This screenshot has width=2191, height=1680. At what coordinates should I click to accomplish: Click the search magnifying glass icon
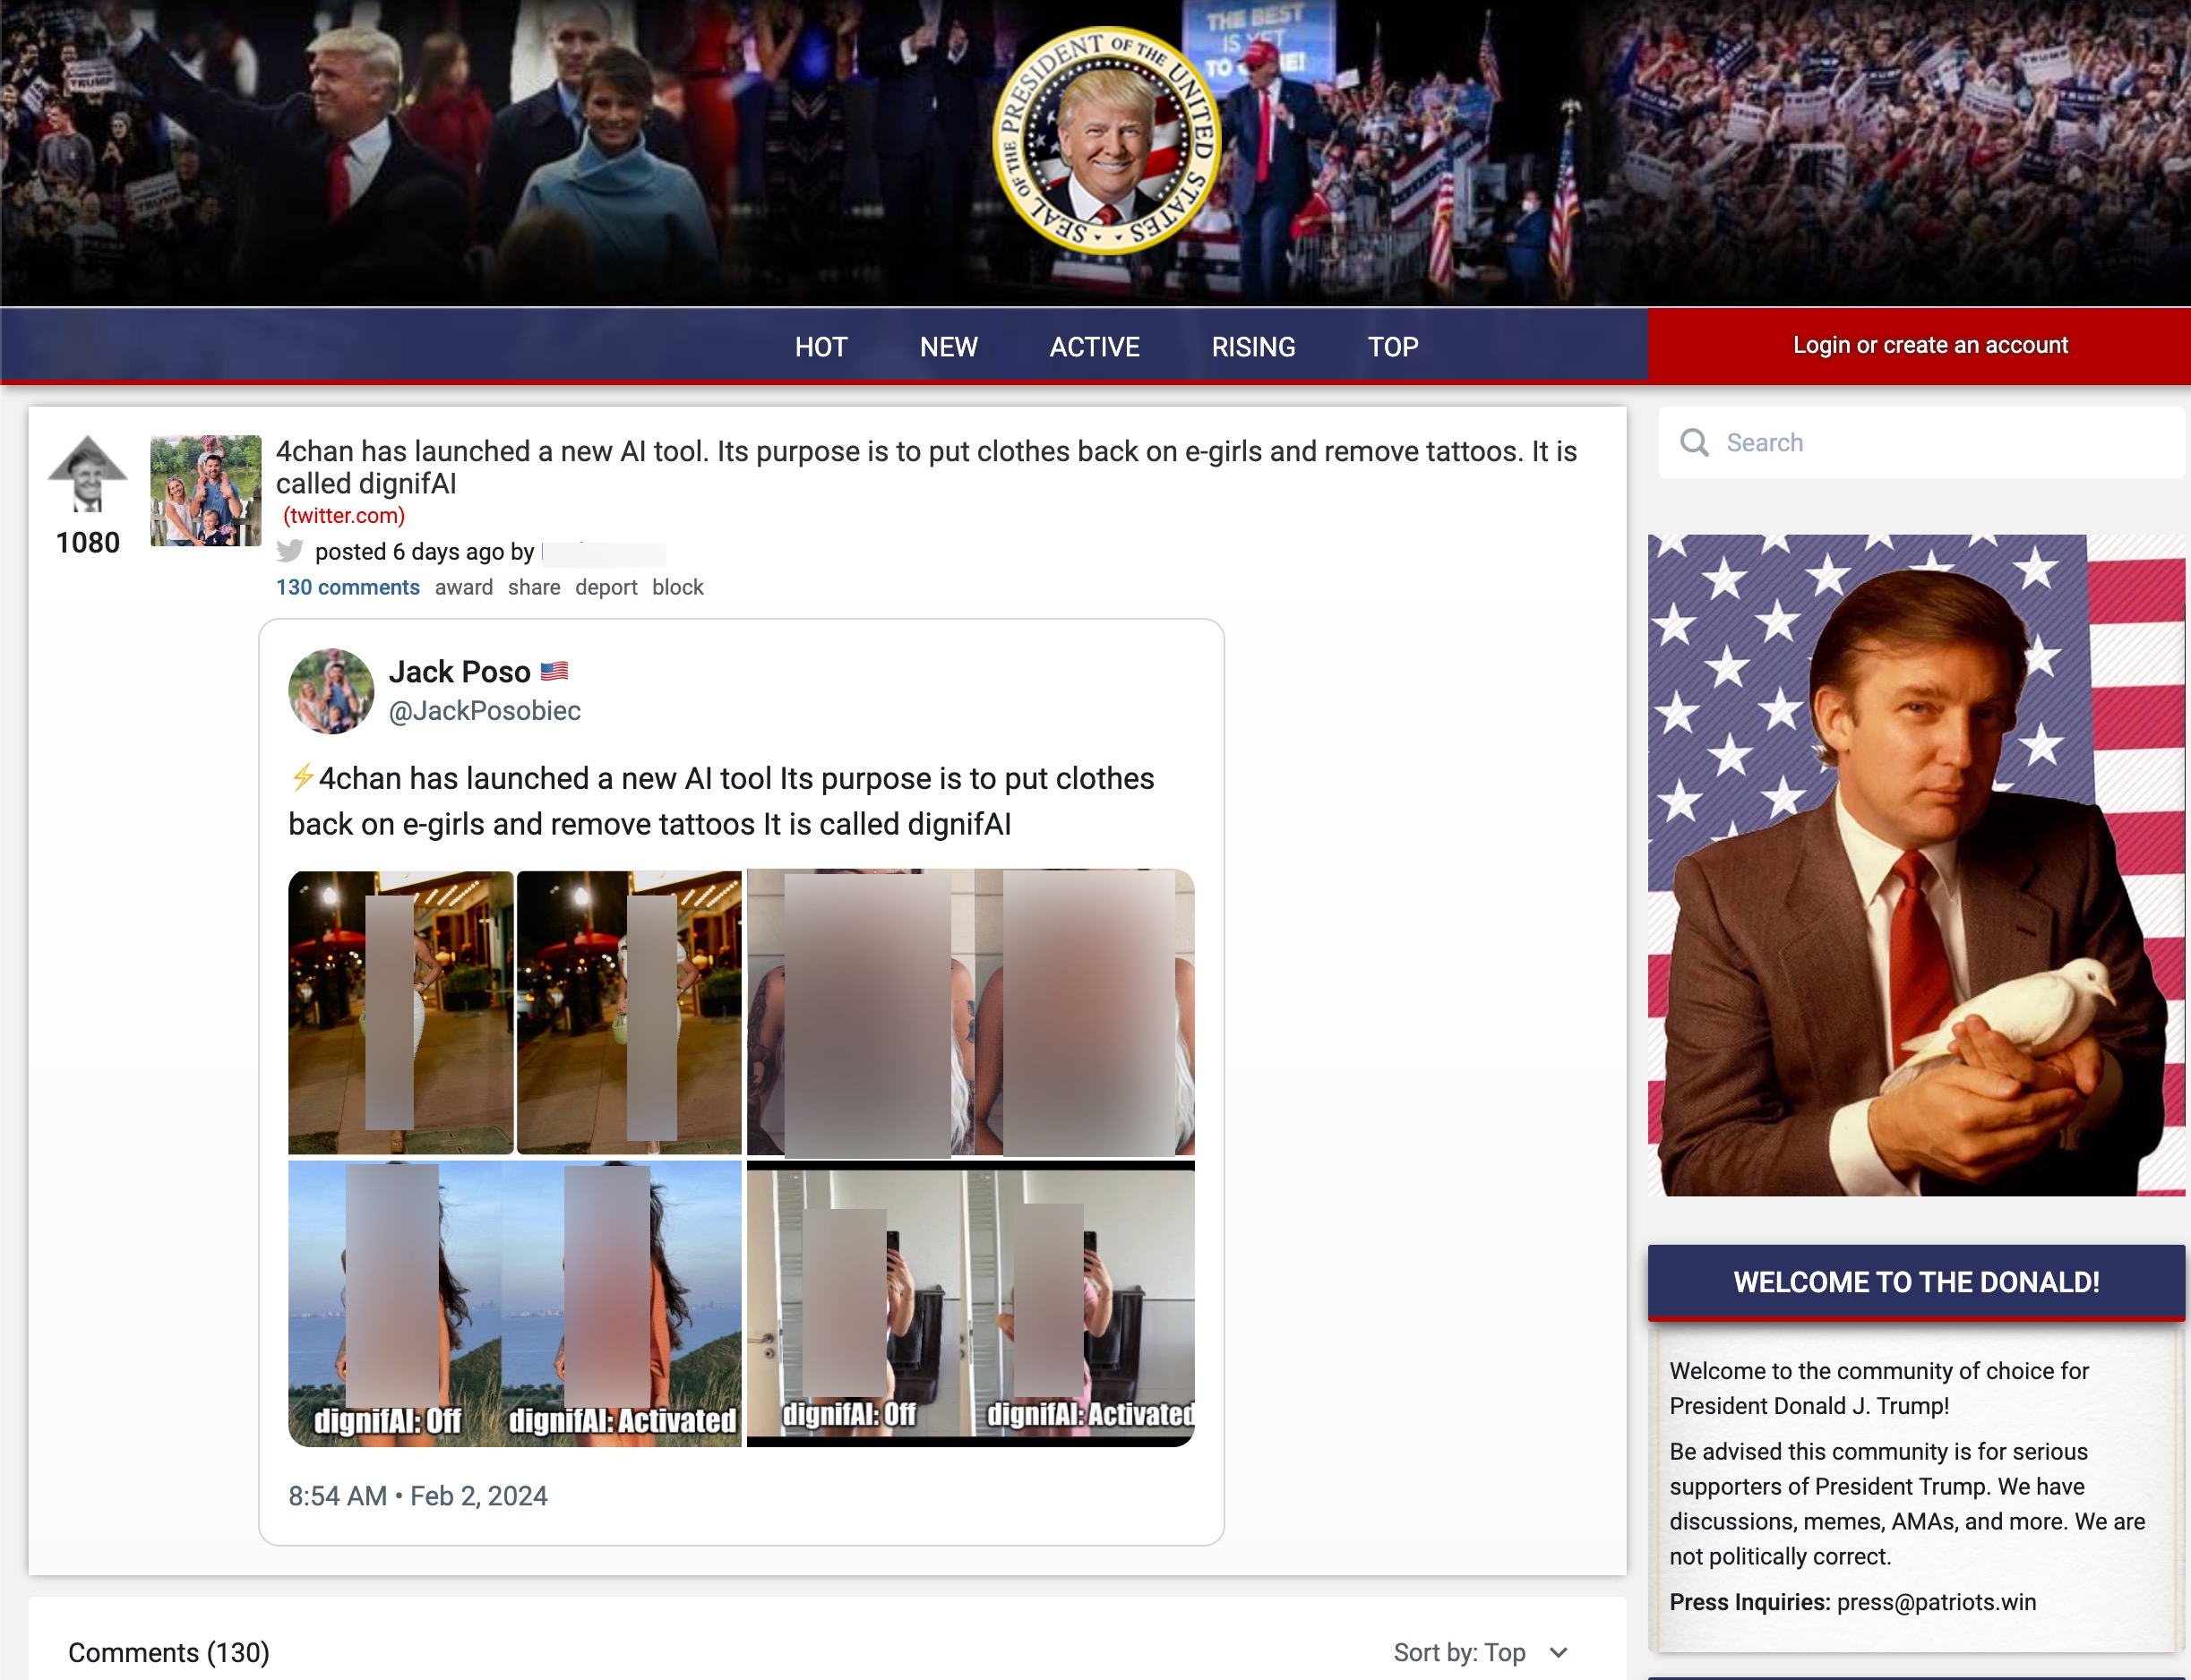click(x=1694, y=441)
